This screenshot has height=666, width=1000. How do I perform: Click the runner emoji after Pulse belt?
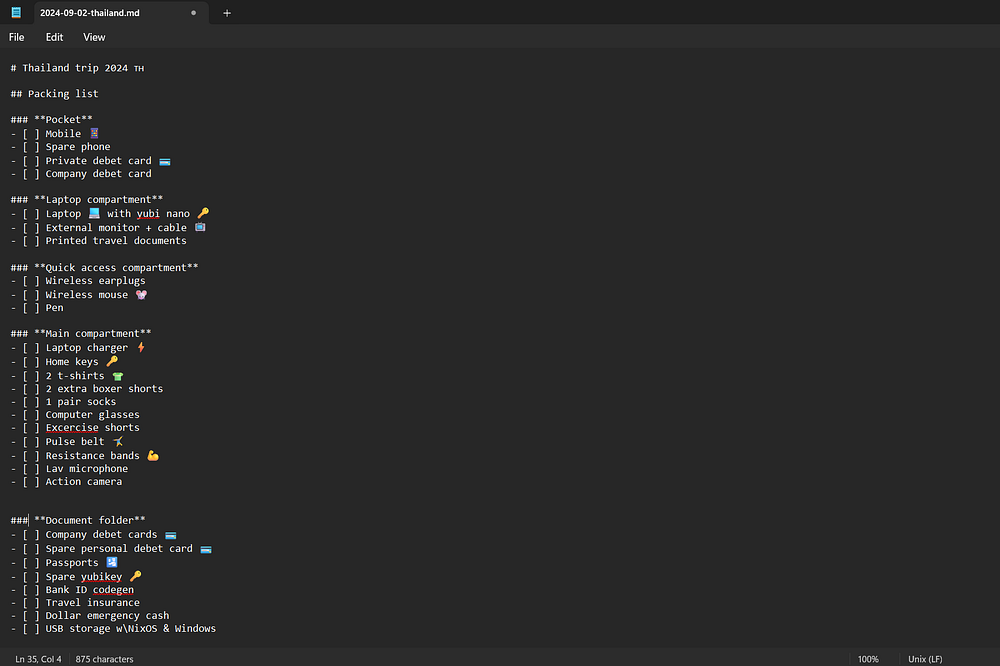[118, 441]
